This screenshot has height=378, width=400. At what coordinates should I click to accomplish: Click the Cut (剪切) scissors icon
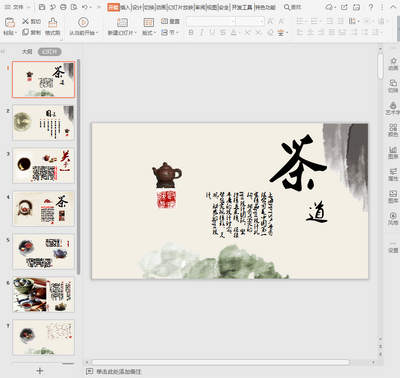[x=25, y=21]
